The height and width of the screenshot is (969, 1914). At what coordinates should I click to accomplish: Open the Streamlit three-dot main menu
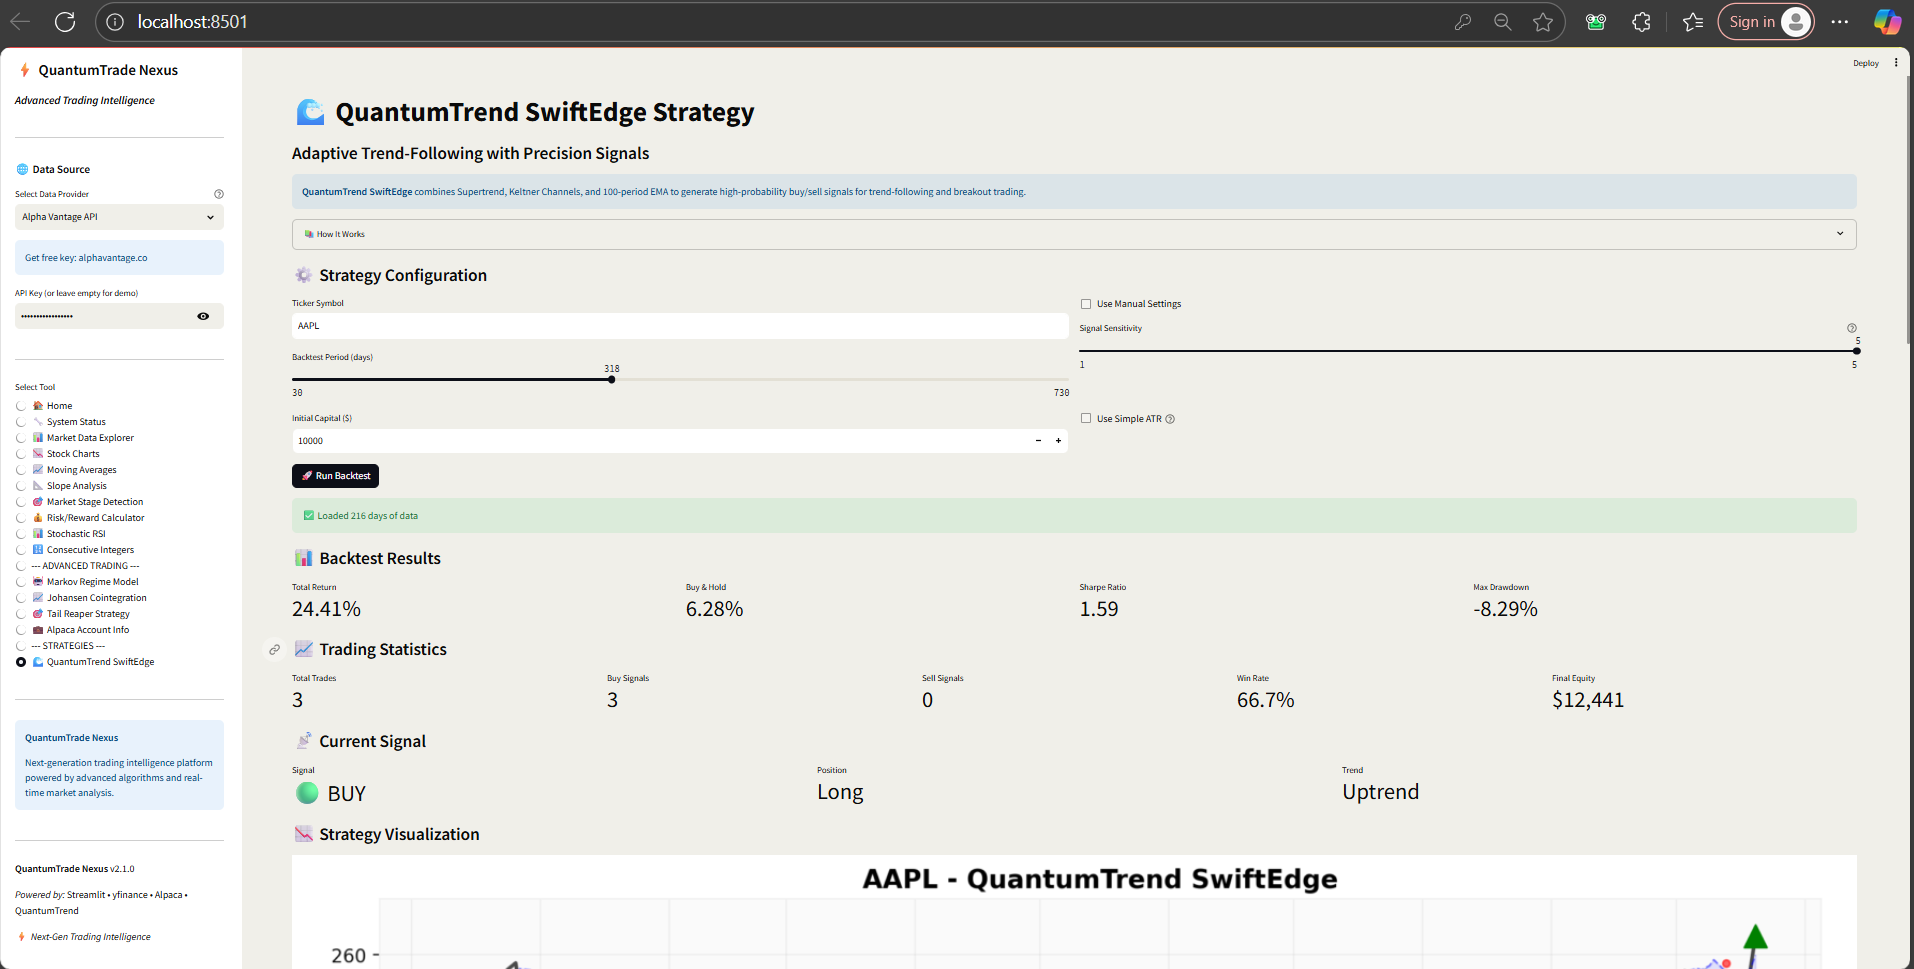pos(1896,63)
